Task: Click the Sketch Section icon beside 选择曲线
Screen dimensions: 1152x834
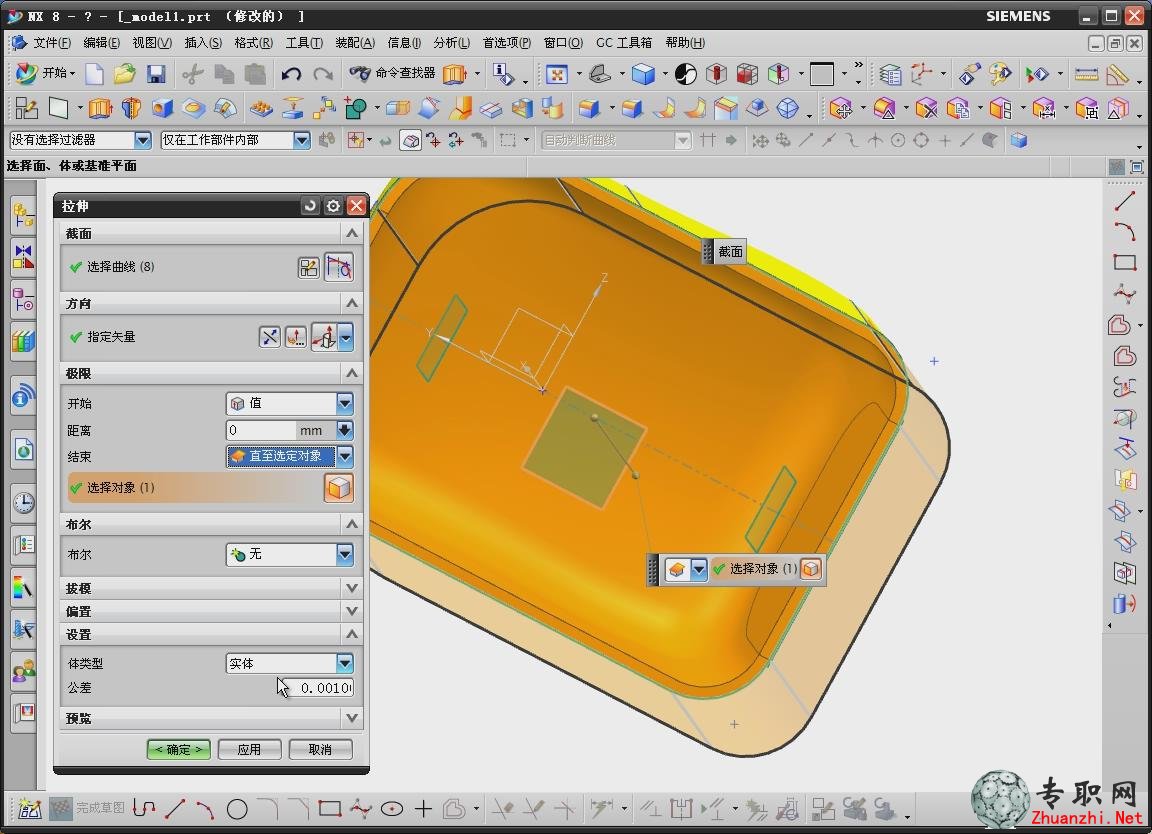Action: 309,267
